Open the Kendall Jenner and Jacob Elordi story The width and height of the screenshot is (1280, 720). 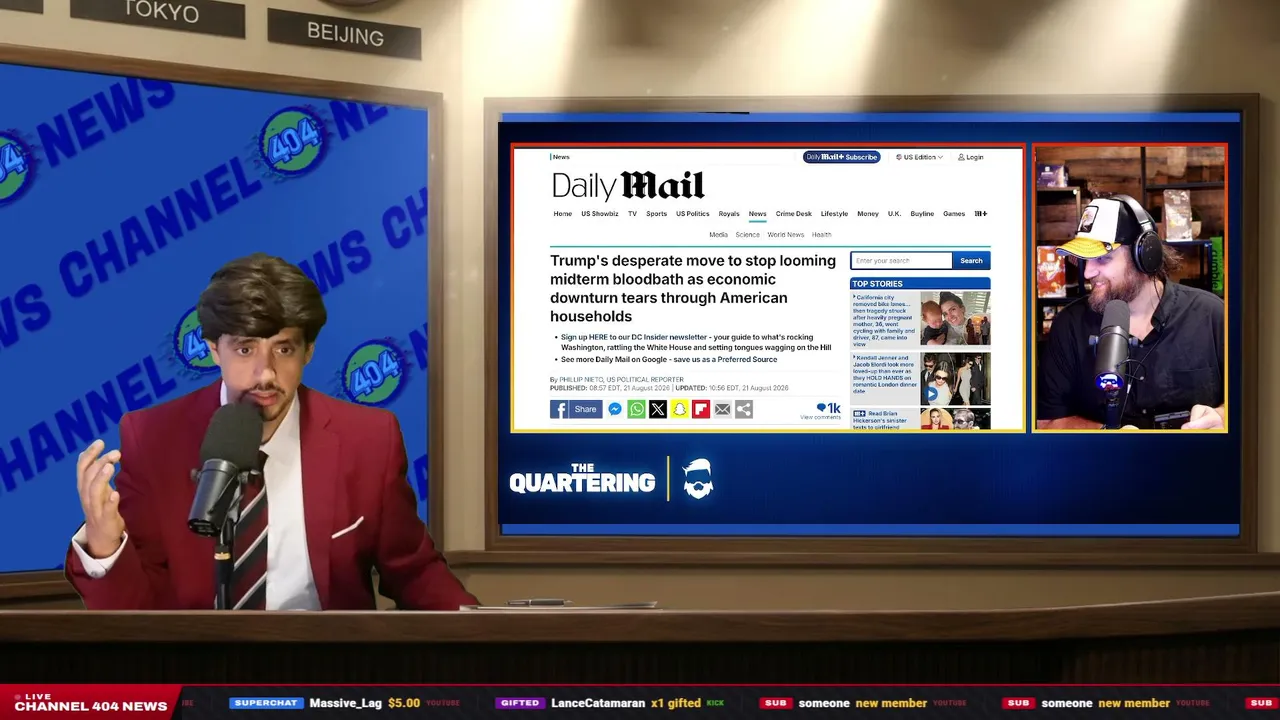[884, 374]
